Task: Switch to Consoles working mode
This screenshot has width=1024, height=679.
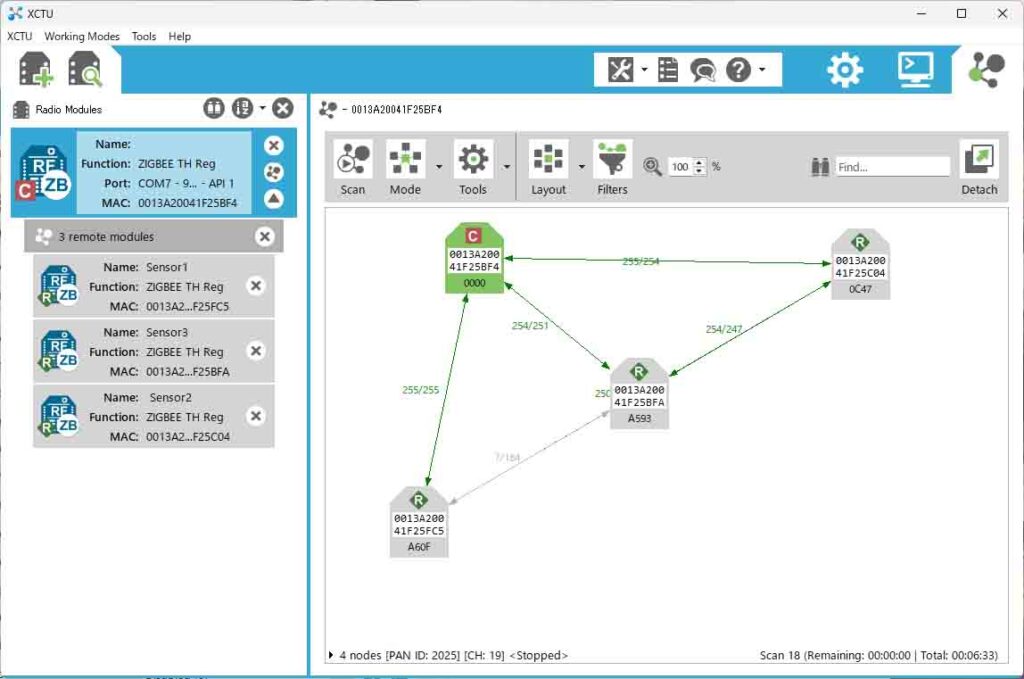Action: (x=915, y=70)
